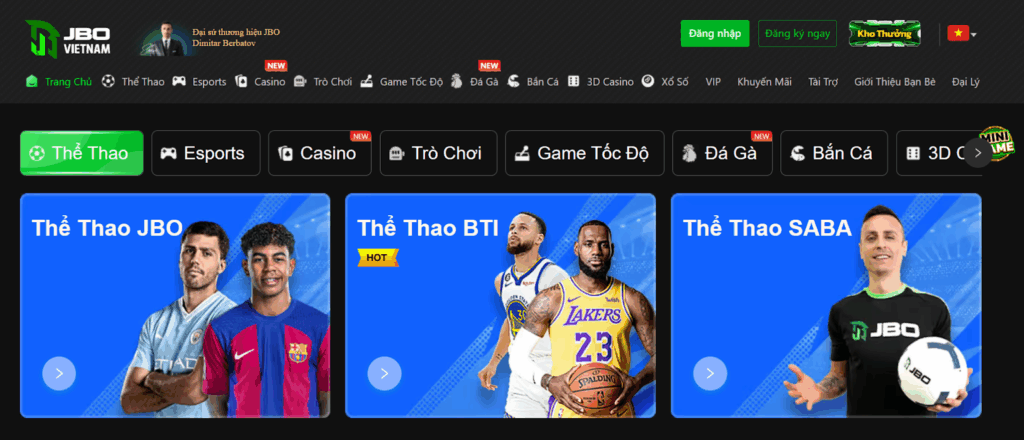Click the Xổ Số lottery ball icon
The width and height of the screenshot is (1024, 440).
coord(648,82)
